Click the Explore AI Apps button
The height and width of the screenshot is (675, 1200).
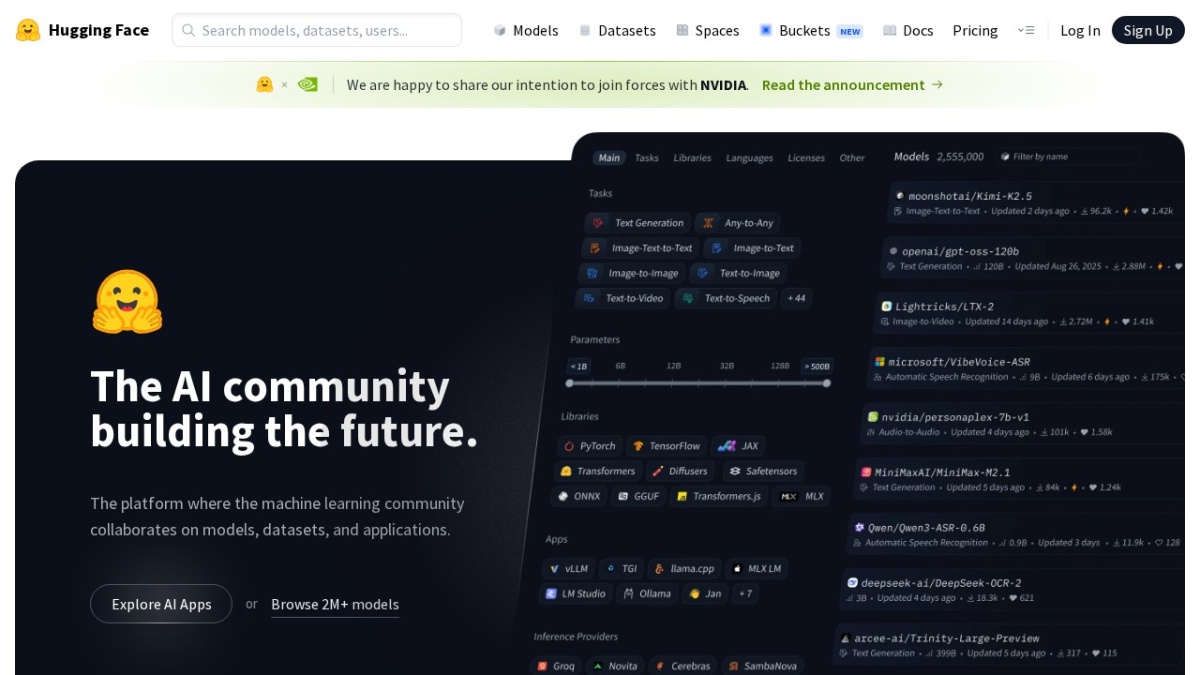tap(161, 604)
